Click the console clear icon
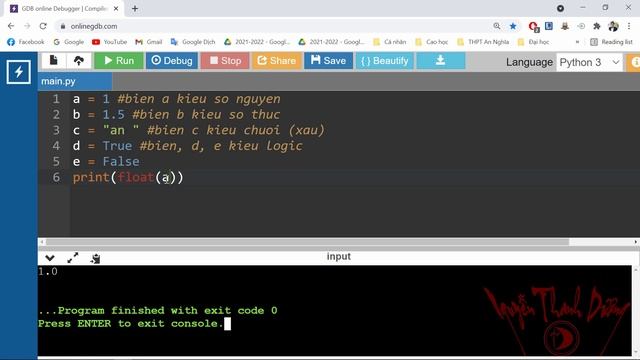This screenshot has height=360, width=640. 96,258
